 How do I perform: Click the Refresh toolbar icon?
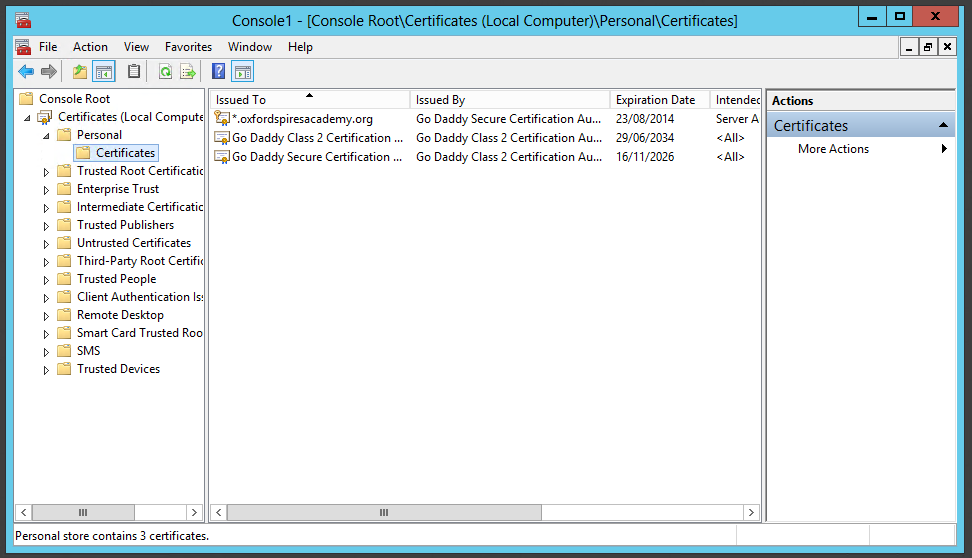tap(166, 72)
